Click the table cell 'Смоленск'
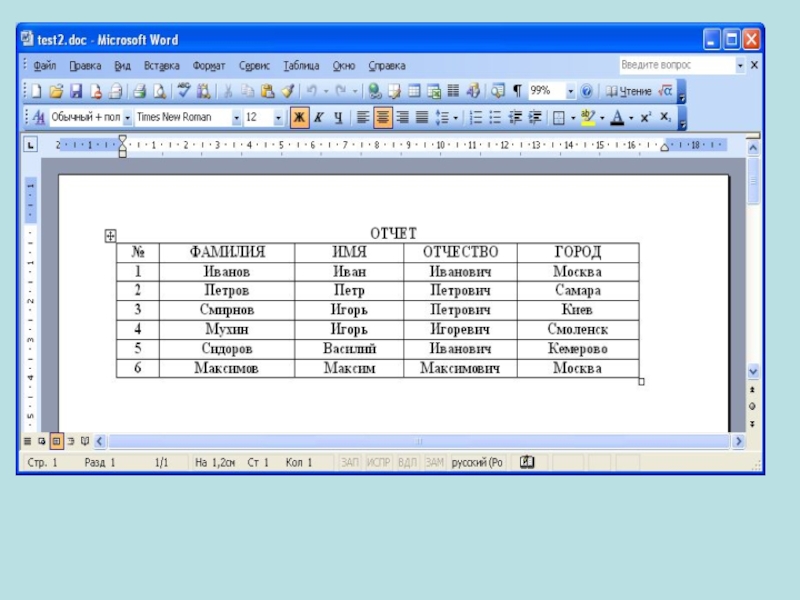 point(578,329)
